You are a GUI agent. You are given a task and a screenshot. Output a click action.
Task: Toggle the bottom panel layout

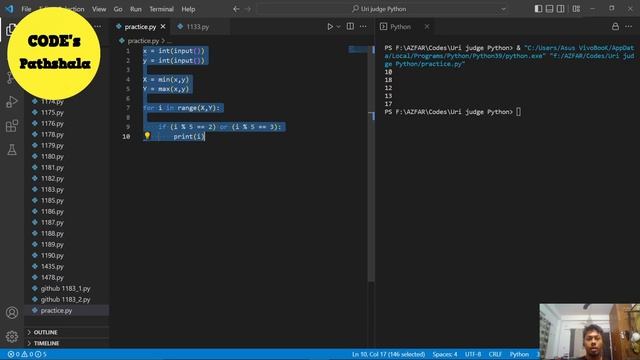[549, 9]
